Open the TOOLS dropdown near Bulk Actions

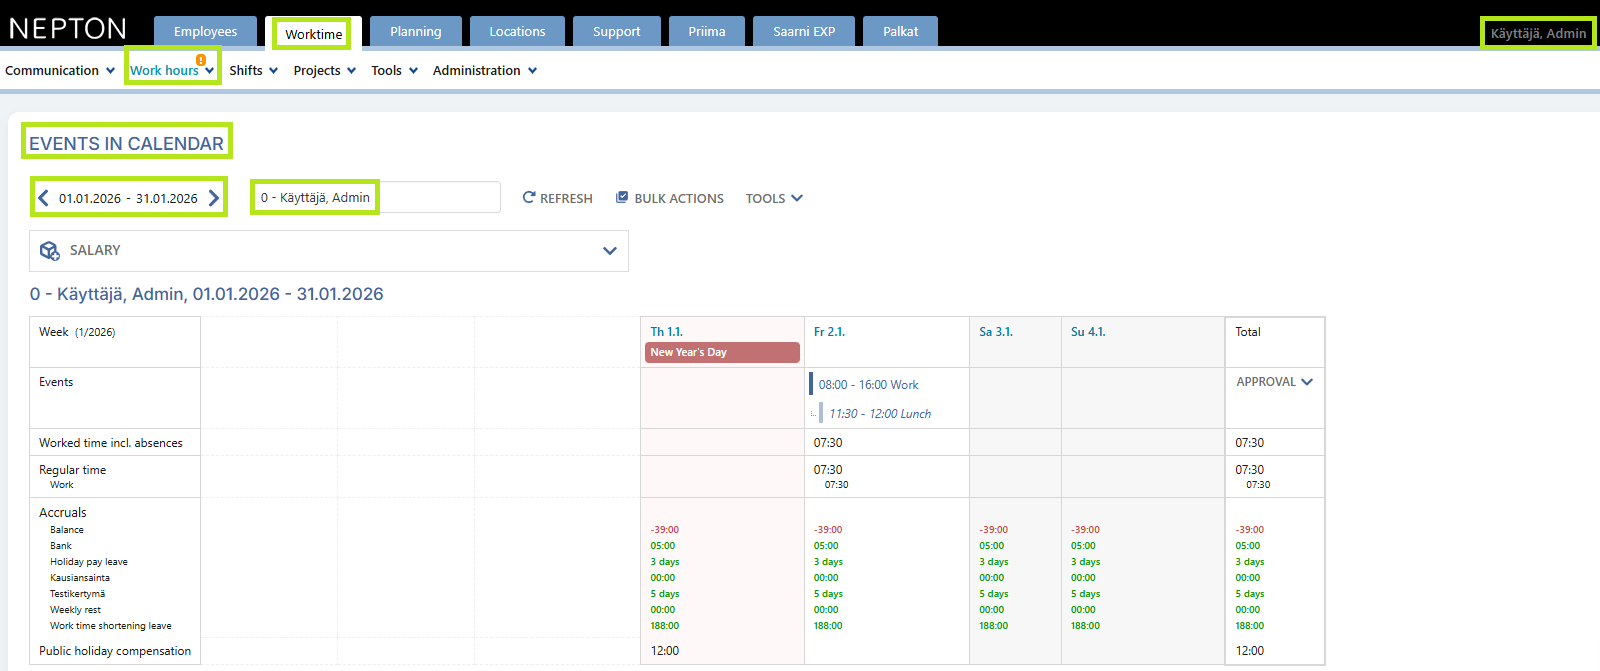click(x=774, y=198)
